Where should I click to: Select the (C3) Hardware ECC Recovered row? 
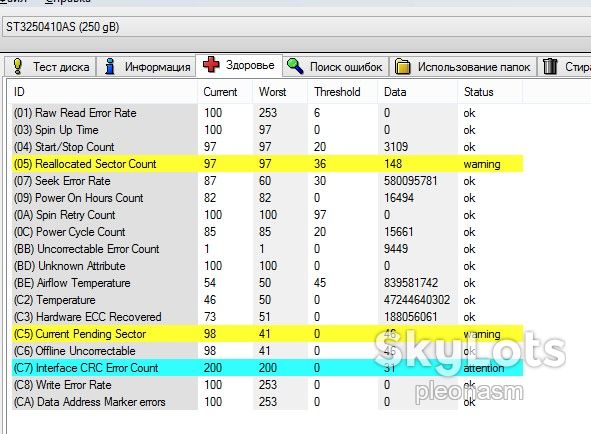[x=268, y=317]
